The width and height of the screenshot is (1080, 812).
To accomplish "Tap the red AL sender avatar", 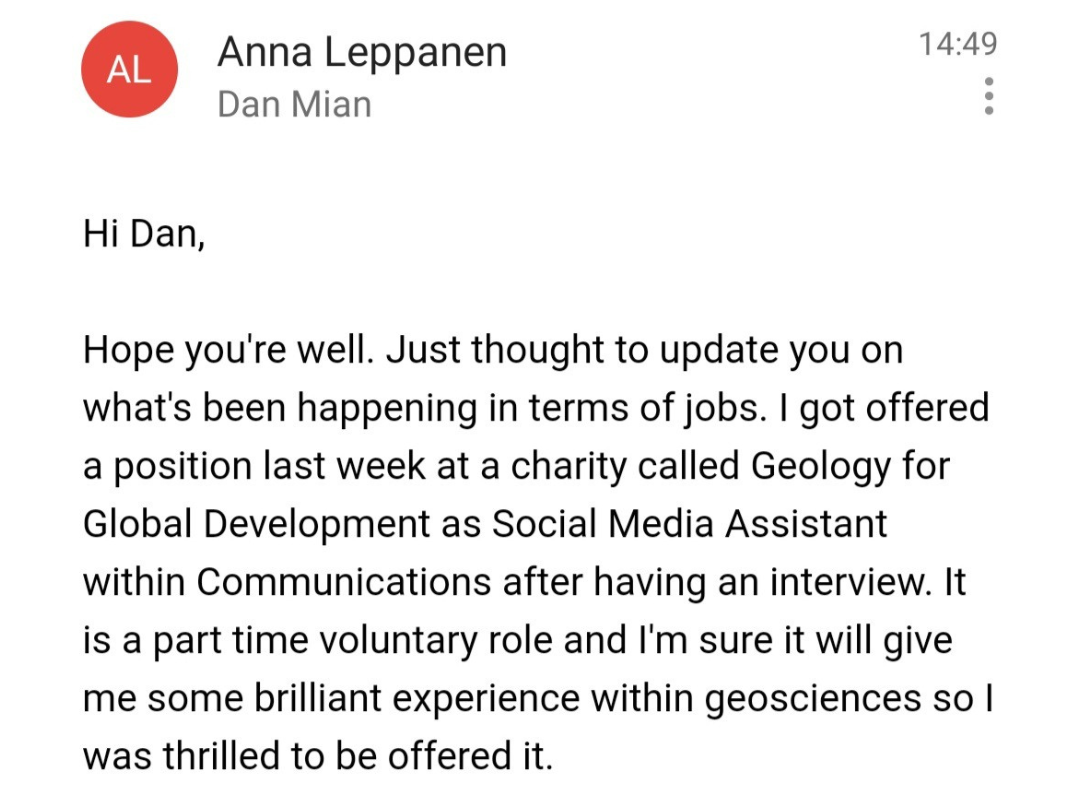I will (x=129, y=70).
